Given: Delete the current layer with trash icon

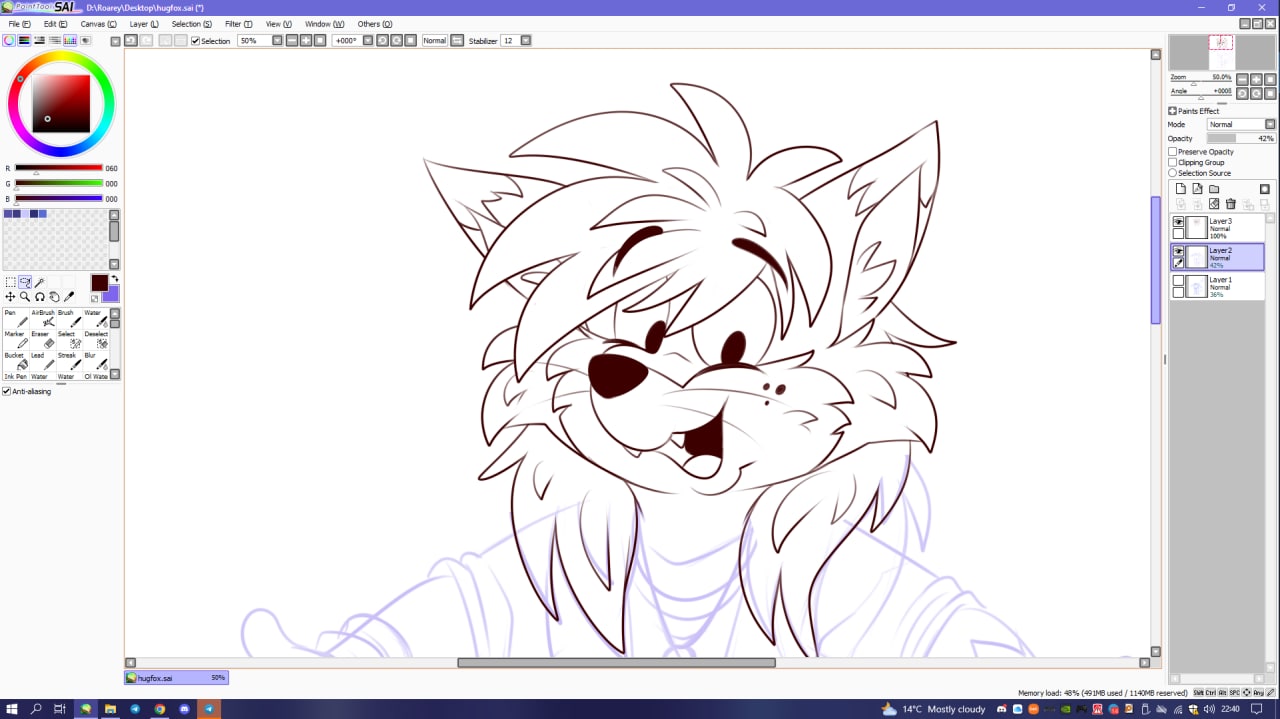Looking at the screenshot, I should tap(1231, 204).
